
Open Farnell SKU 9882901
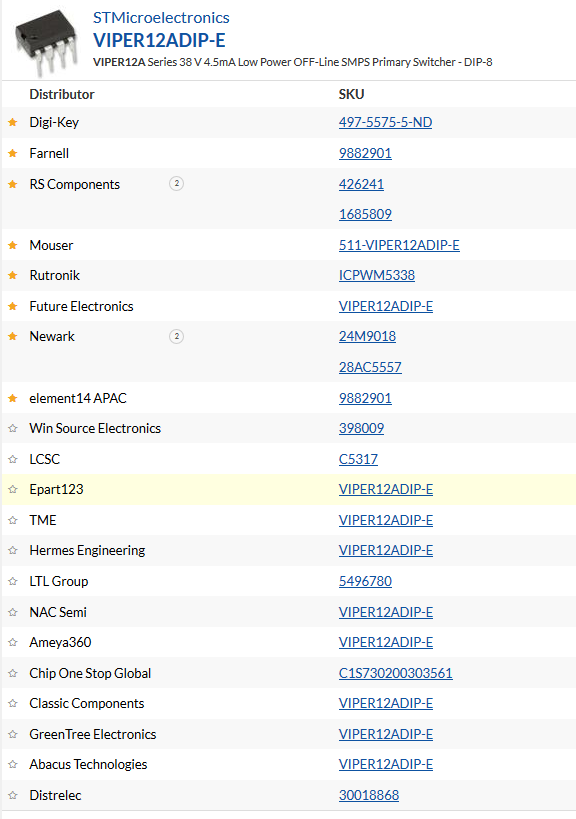(365, 153)
